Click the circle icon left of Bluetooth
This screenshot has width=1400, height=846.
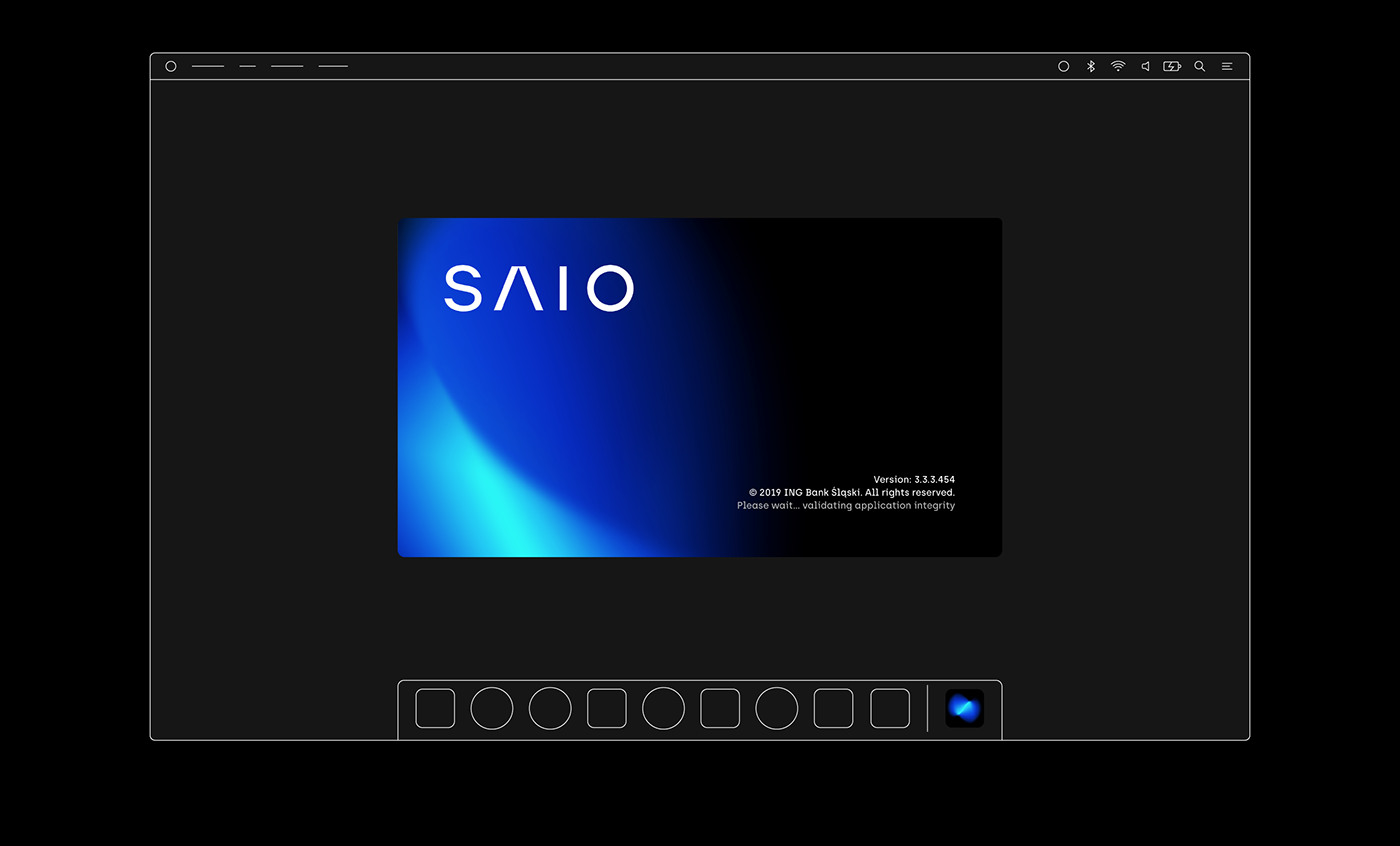(1064, 66)
